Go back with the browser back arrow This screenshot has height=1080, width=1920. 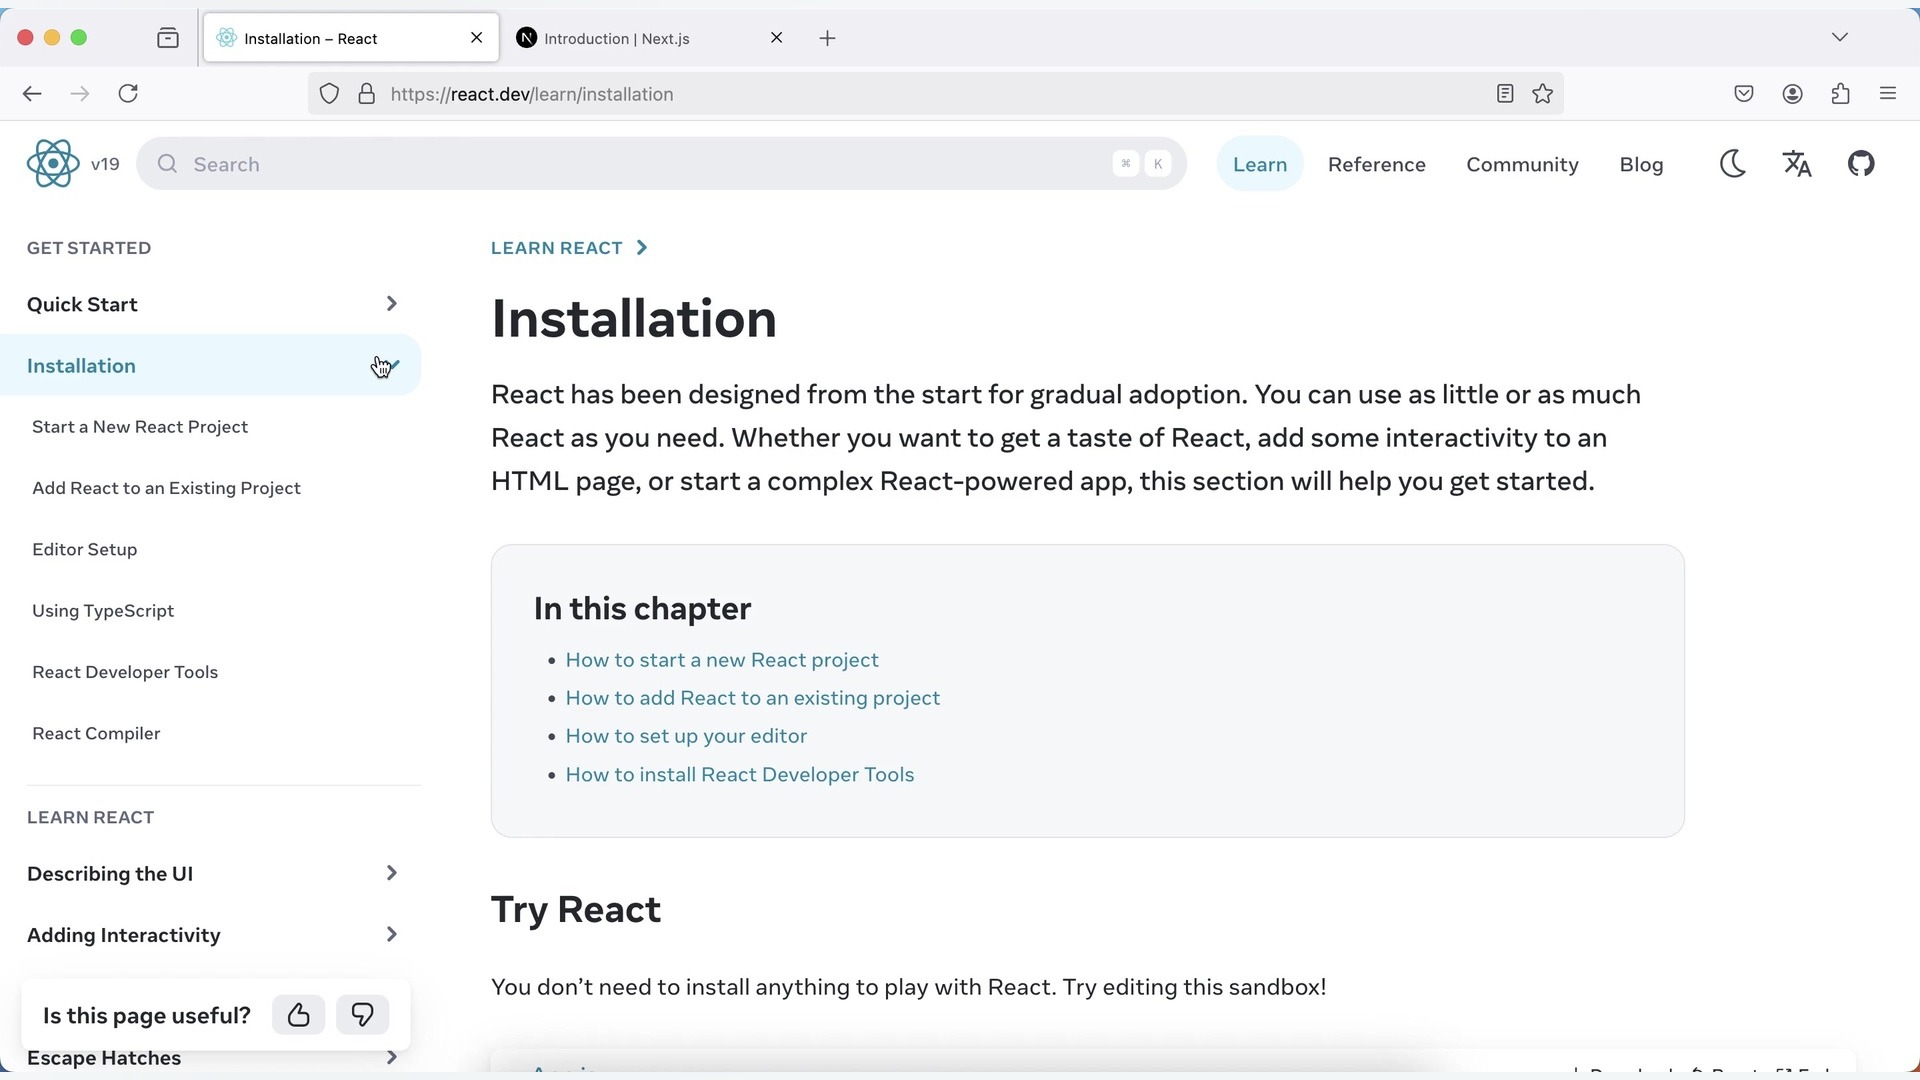32,94
